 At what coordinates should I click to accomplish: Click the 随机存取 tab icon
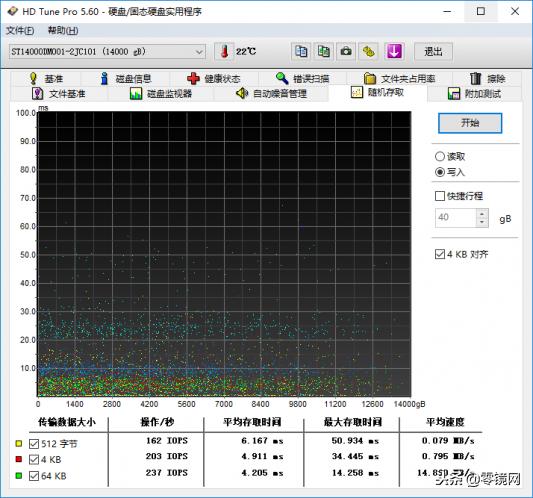tap(357, 92)
